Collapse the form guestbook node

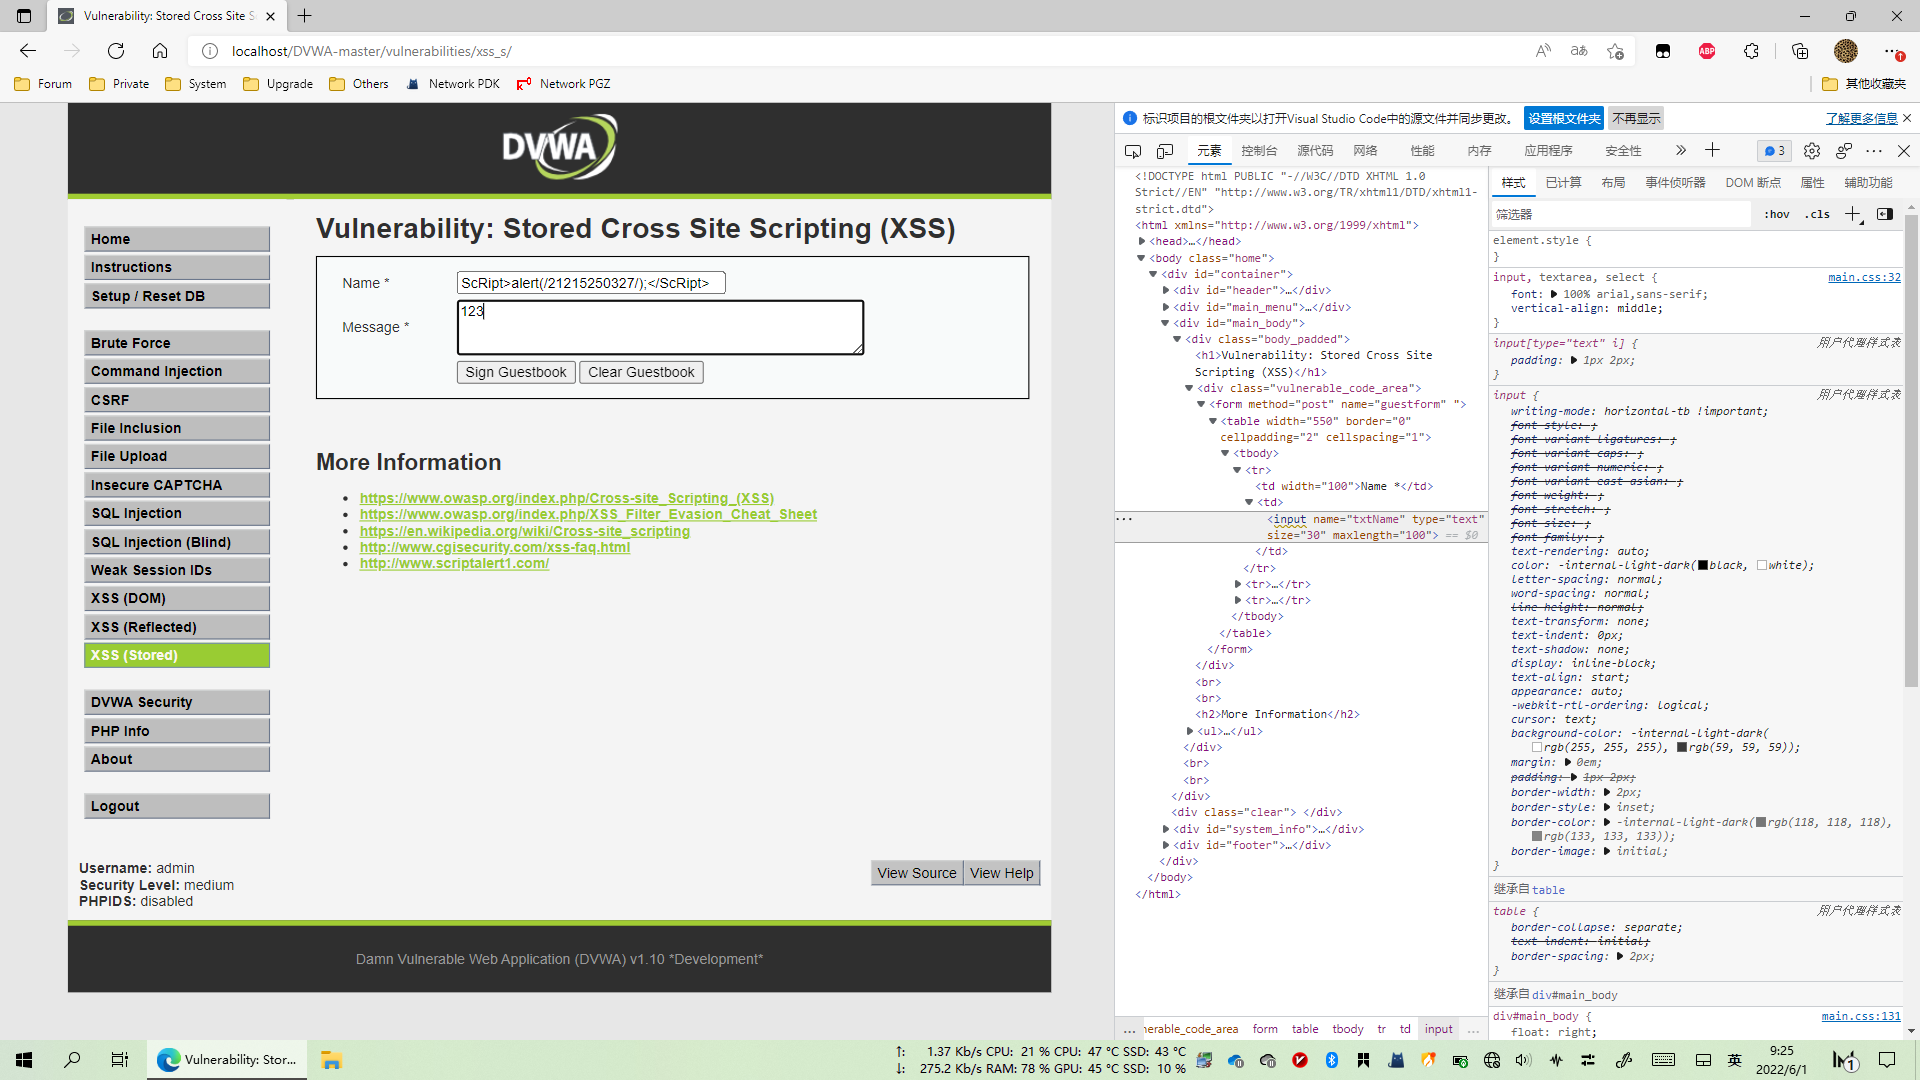[x=1201, y=404]
